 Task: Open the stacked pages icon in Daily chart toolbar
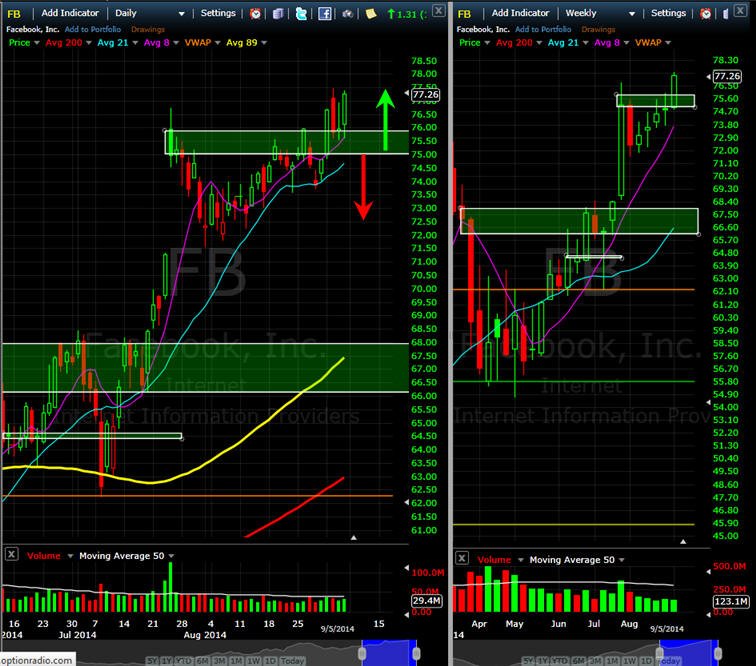click(278, 14)
